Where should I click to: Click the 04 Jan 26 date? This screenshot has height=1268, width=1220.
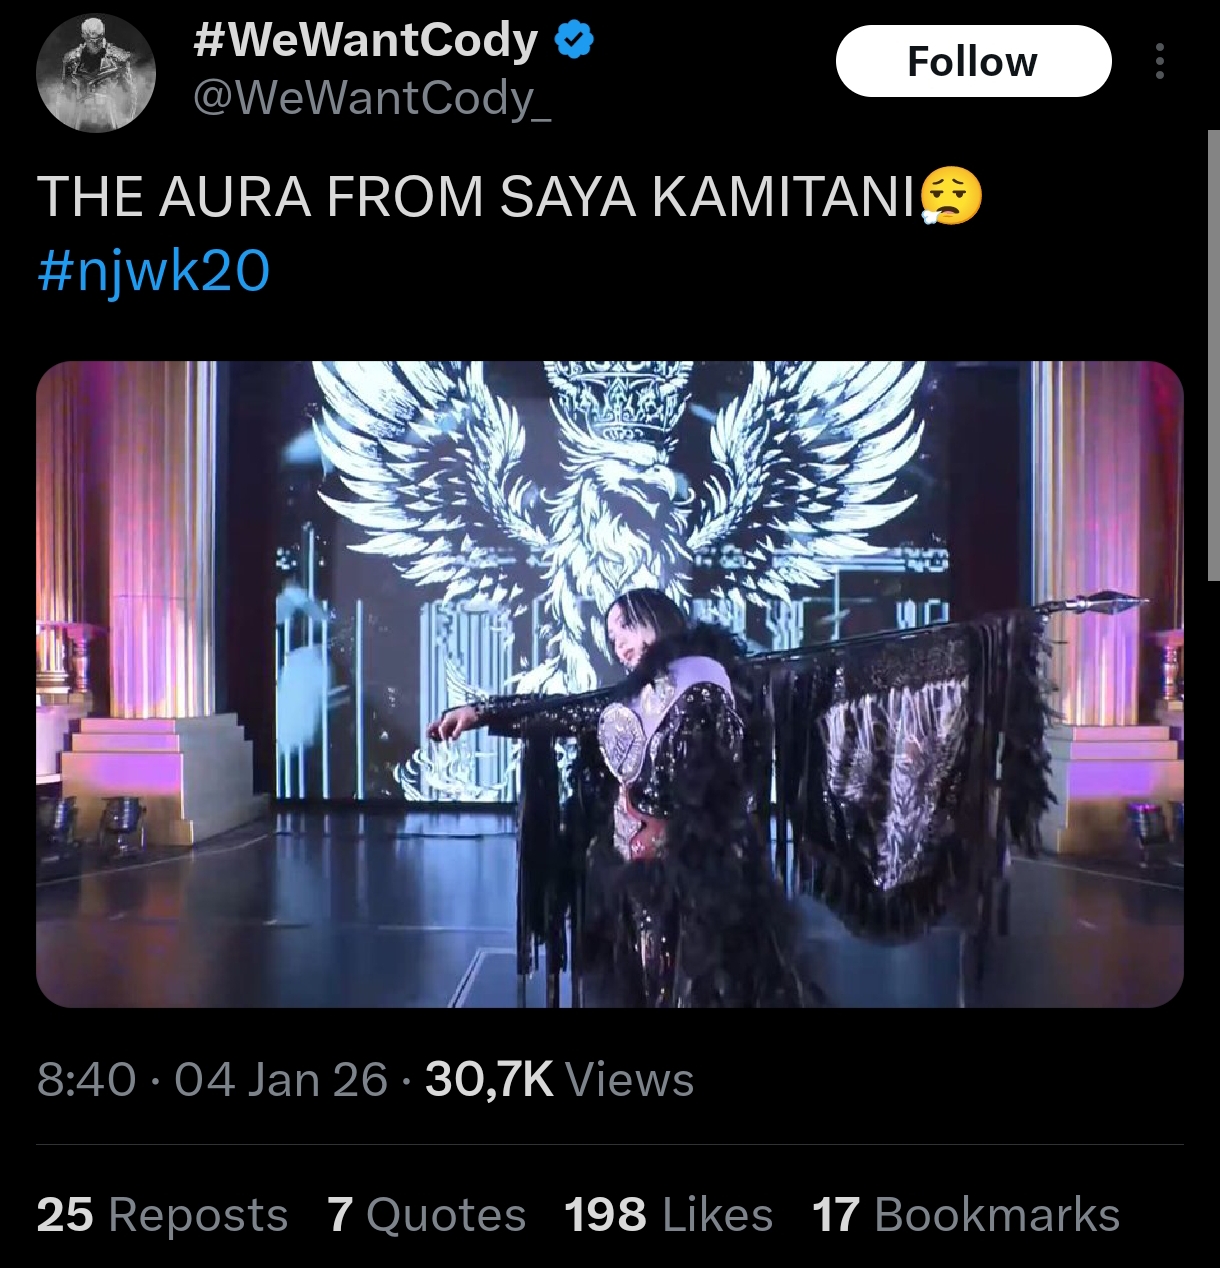tap(281, 1080)
